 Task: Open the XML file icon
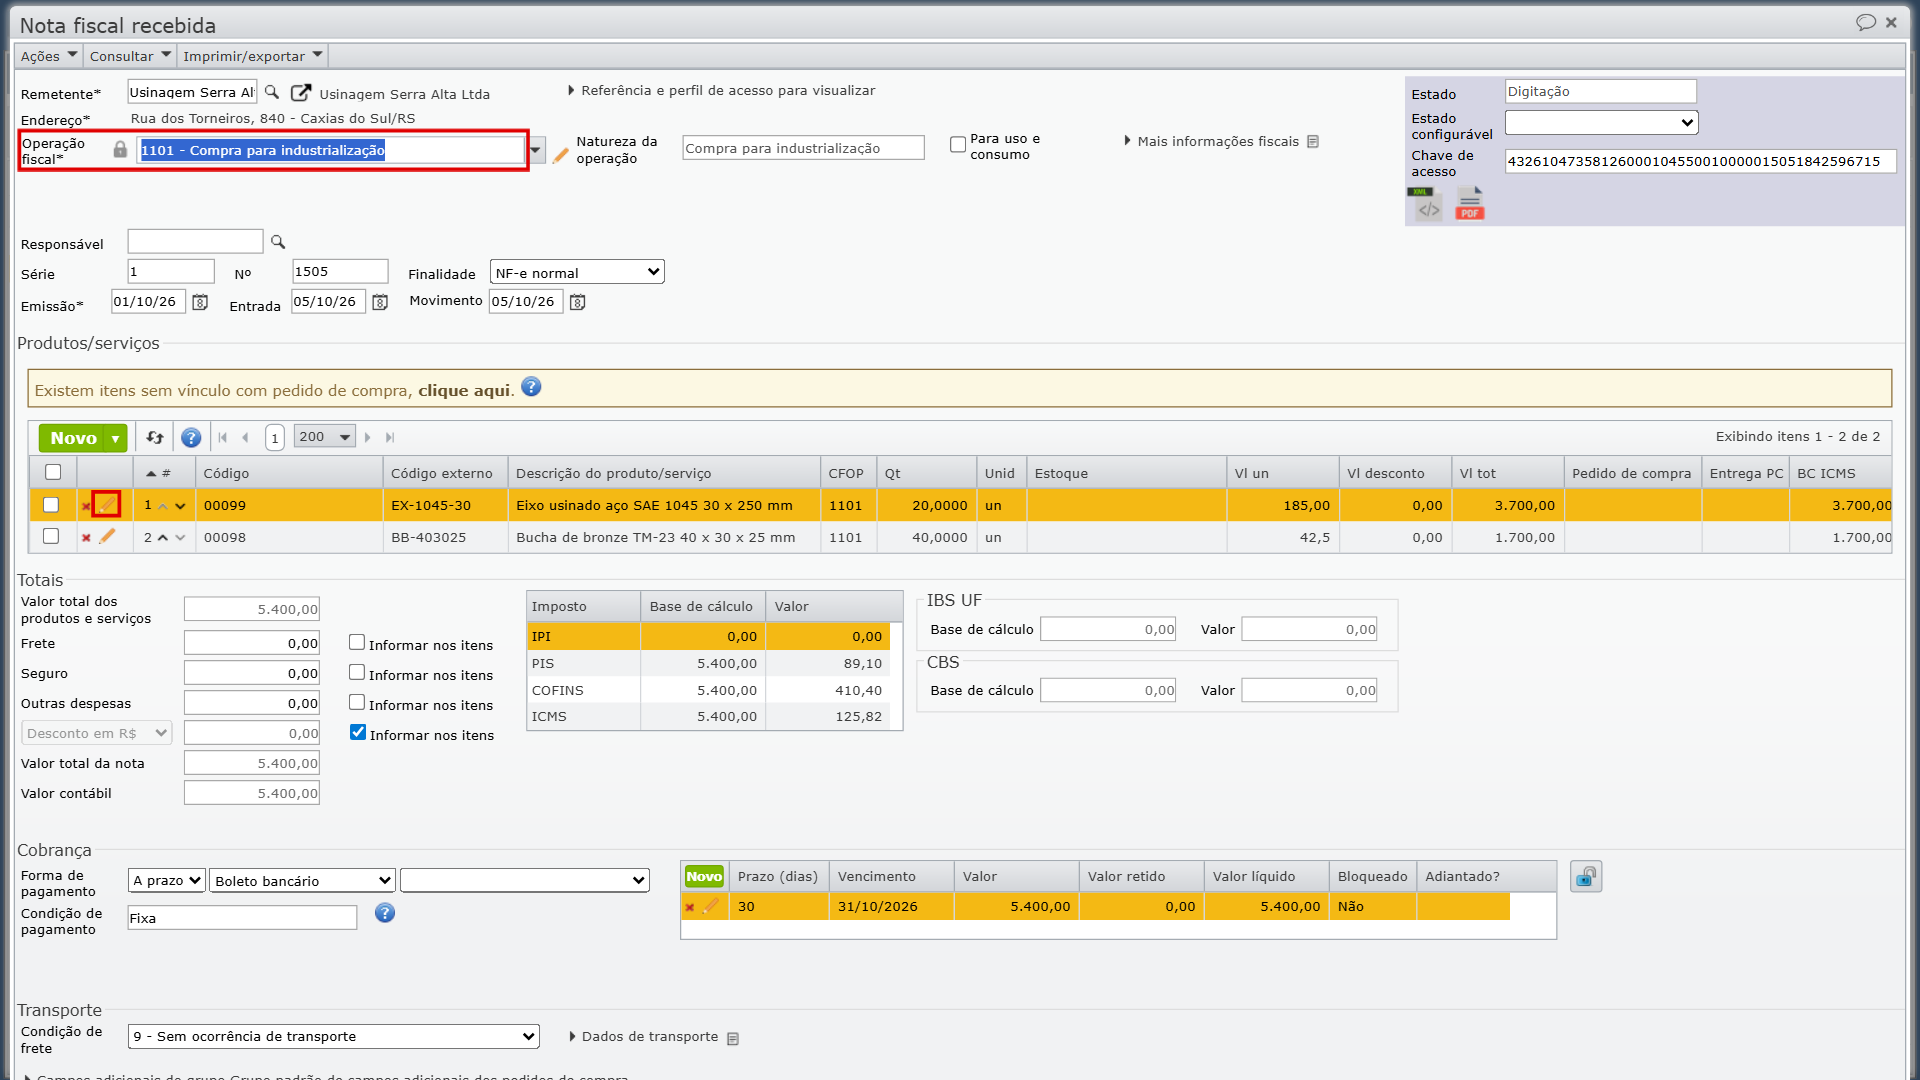pos(1425,204)
